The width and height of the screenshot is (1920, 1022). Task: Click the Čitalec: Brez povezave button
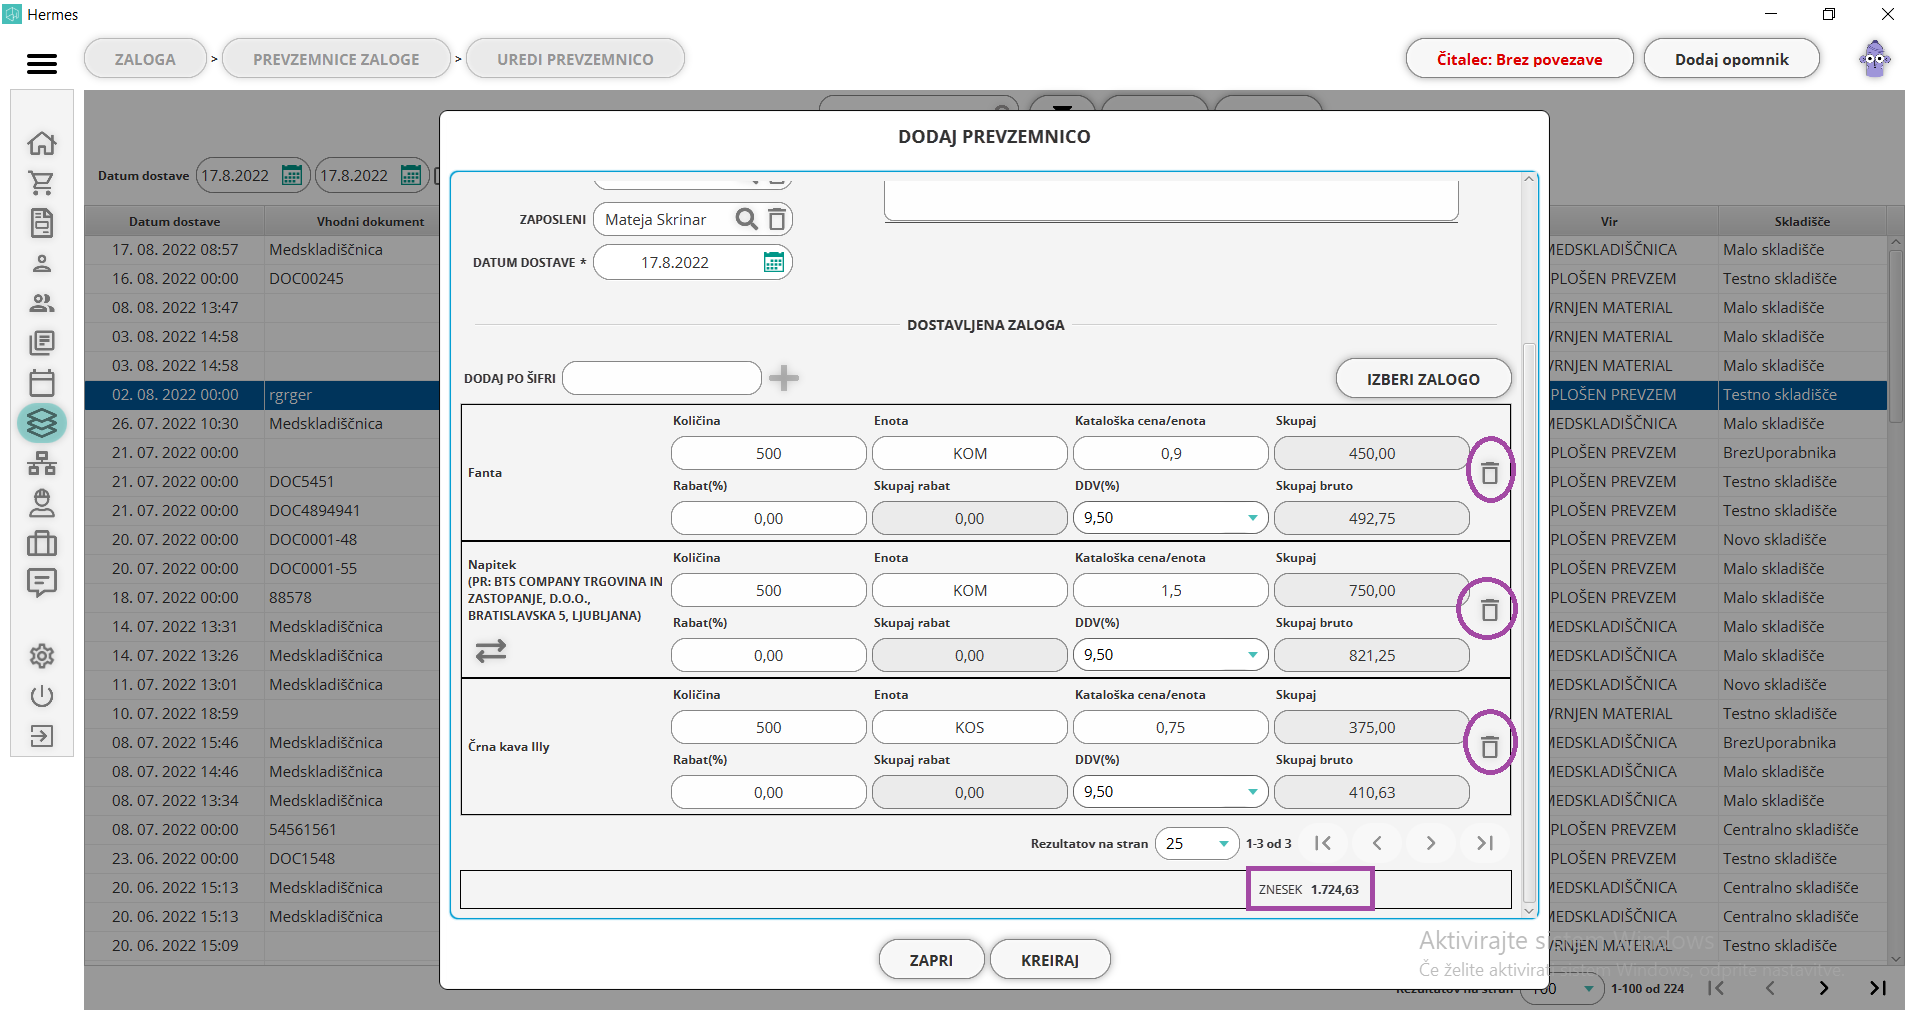(1519, 59)
